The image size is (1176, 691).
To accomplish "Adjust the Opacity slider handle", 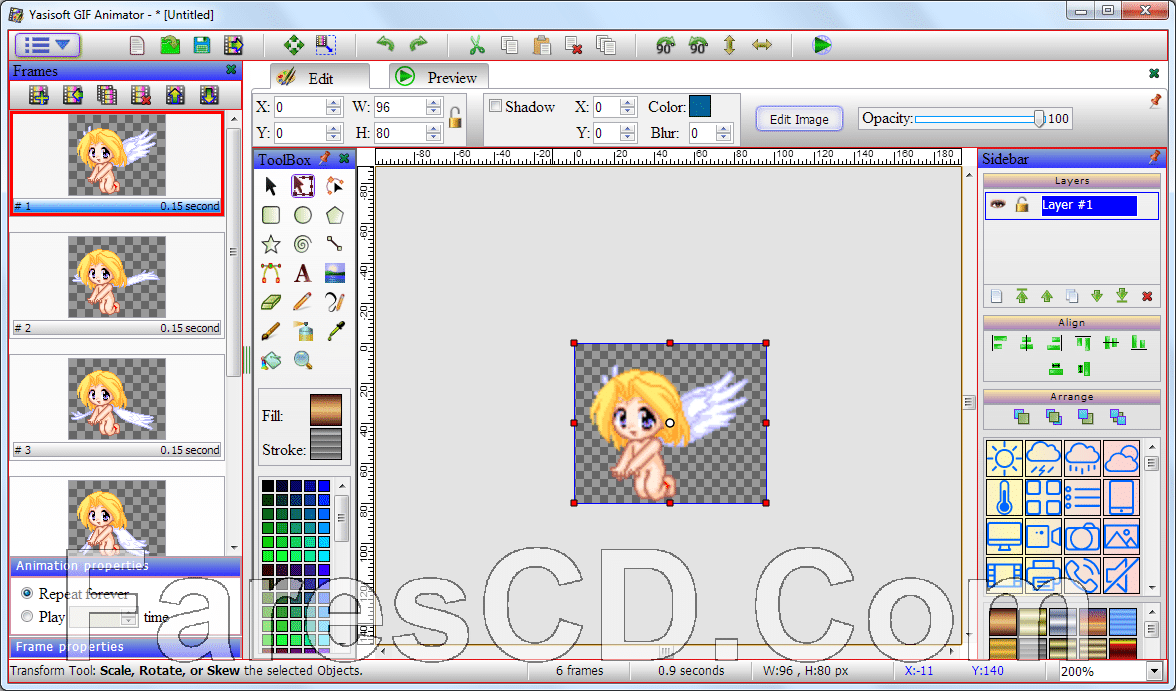I will 1039,118.
